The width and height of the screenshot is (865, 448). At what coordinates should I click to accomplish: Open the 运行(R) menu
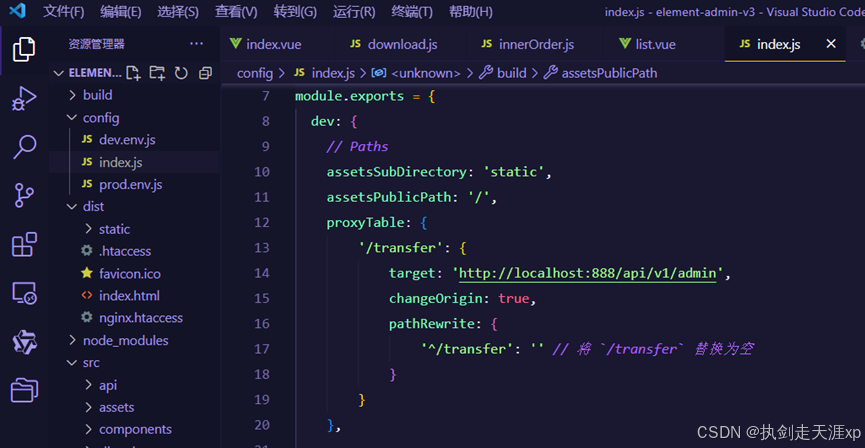coord(354,12)
